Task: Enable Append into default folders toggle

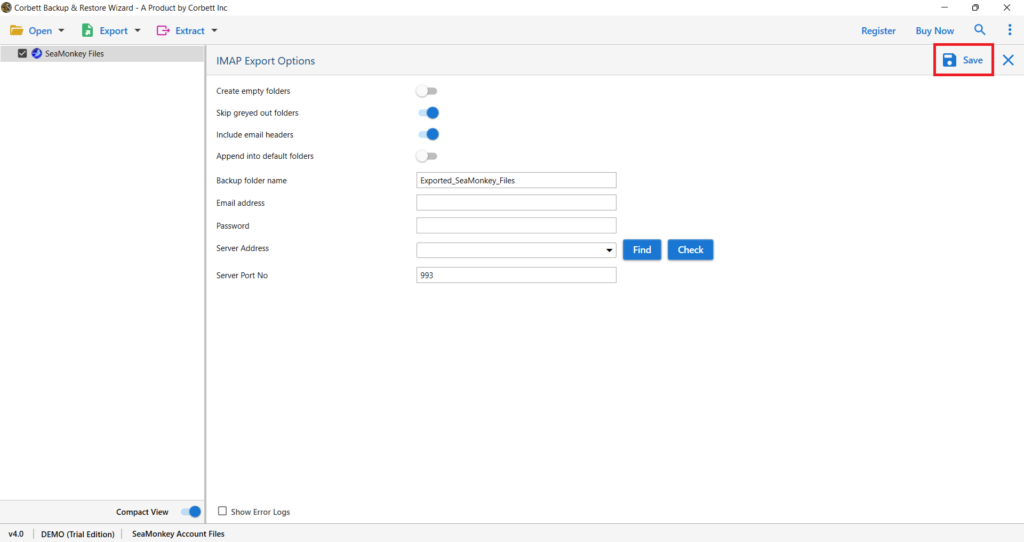Action: click(427, 156)
